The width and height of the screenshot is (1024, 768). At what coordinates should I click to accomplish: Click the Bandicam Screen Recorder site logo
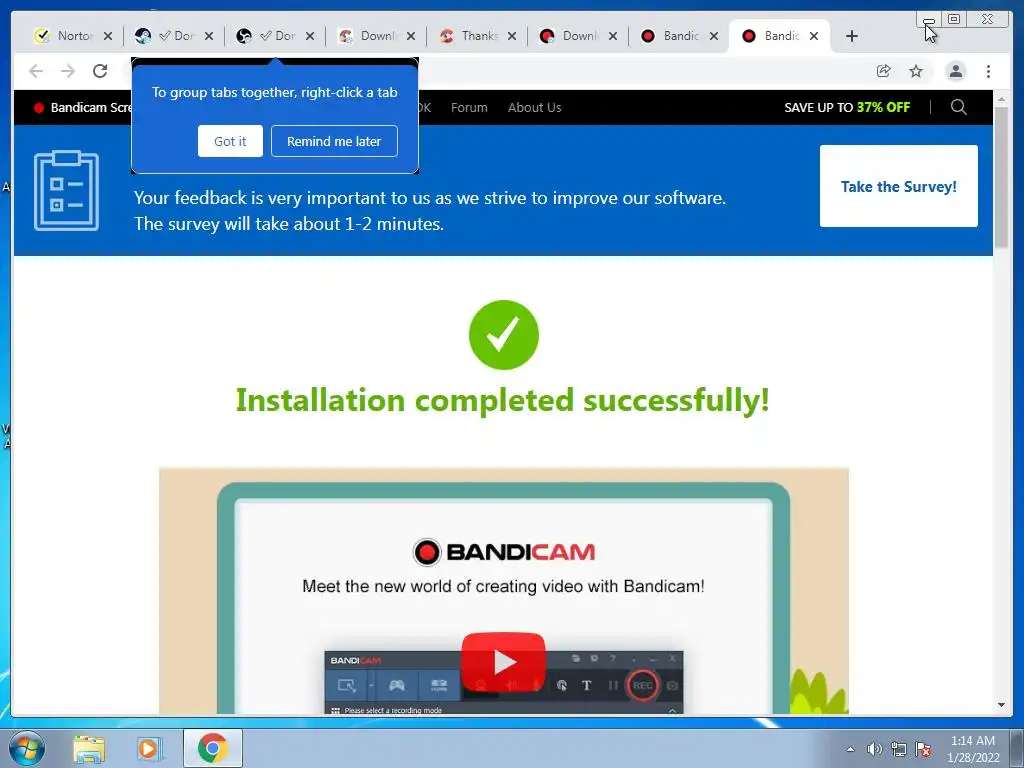coord(83,107)
